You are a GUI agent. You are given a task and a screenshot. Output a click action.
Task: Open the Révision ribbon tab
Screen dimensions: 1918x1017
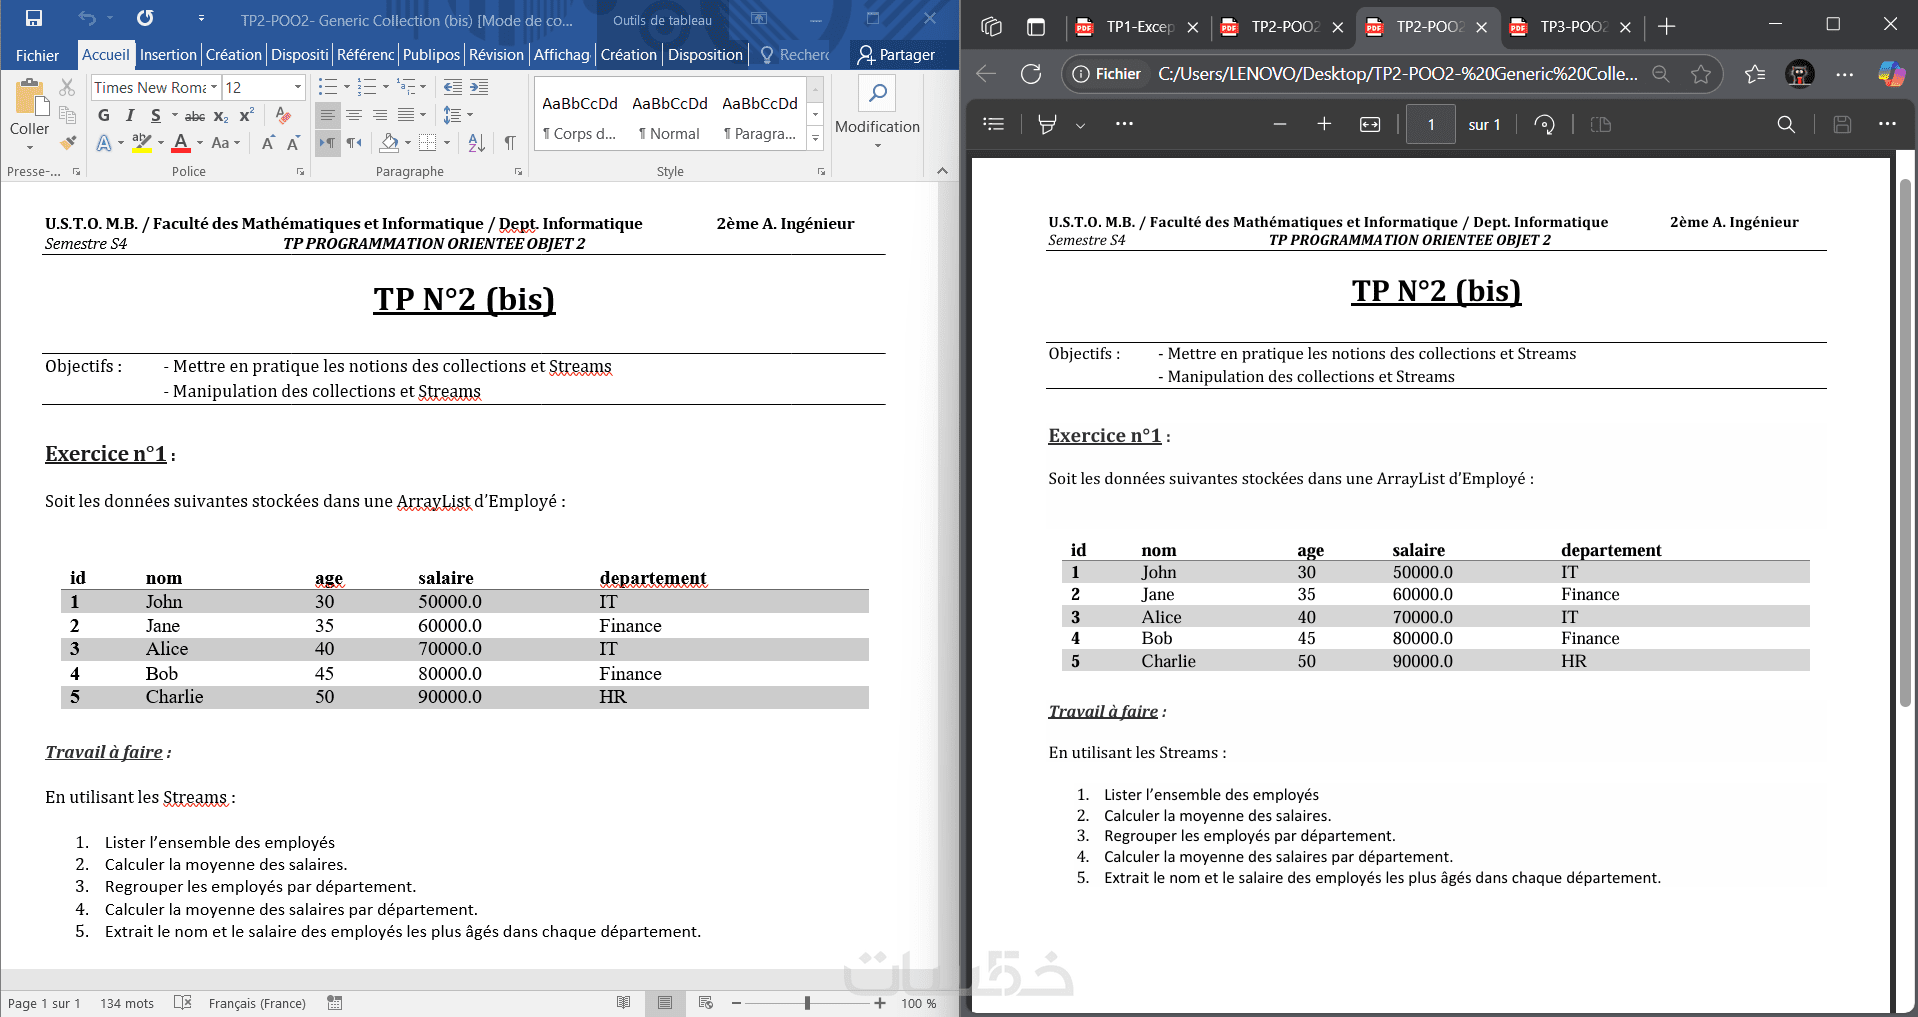click(x=496, y=55)
